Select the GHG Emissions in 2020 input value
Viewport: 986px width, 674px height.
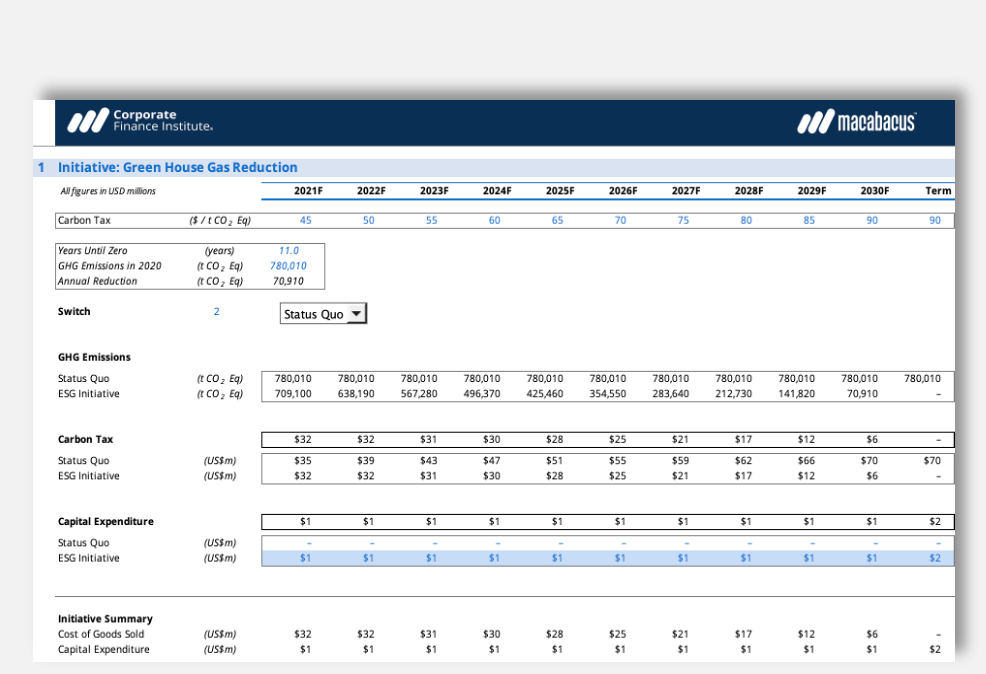(x=289, y=266)
